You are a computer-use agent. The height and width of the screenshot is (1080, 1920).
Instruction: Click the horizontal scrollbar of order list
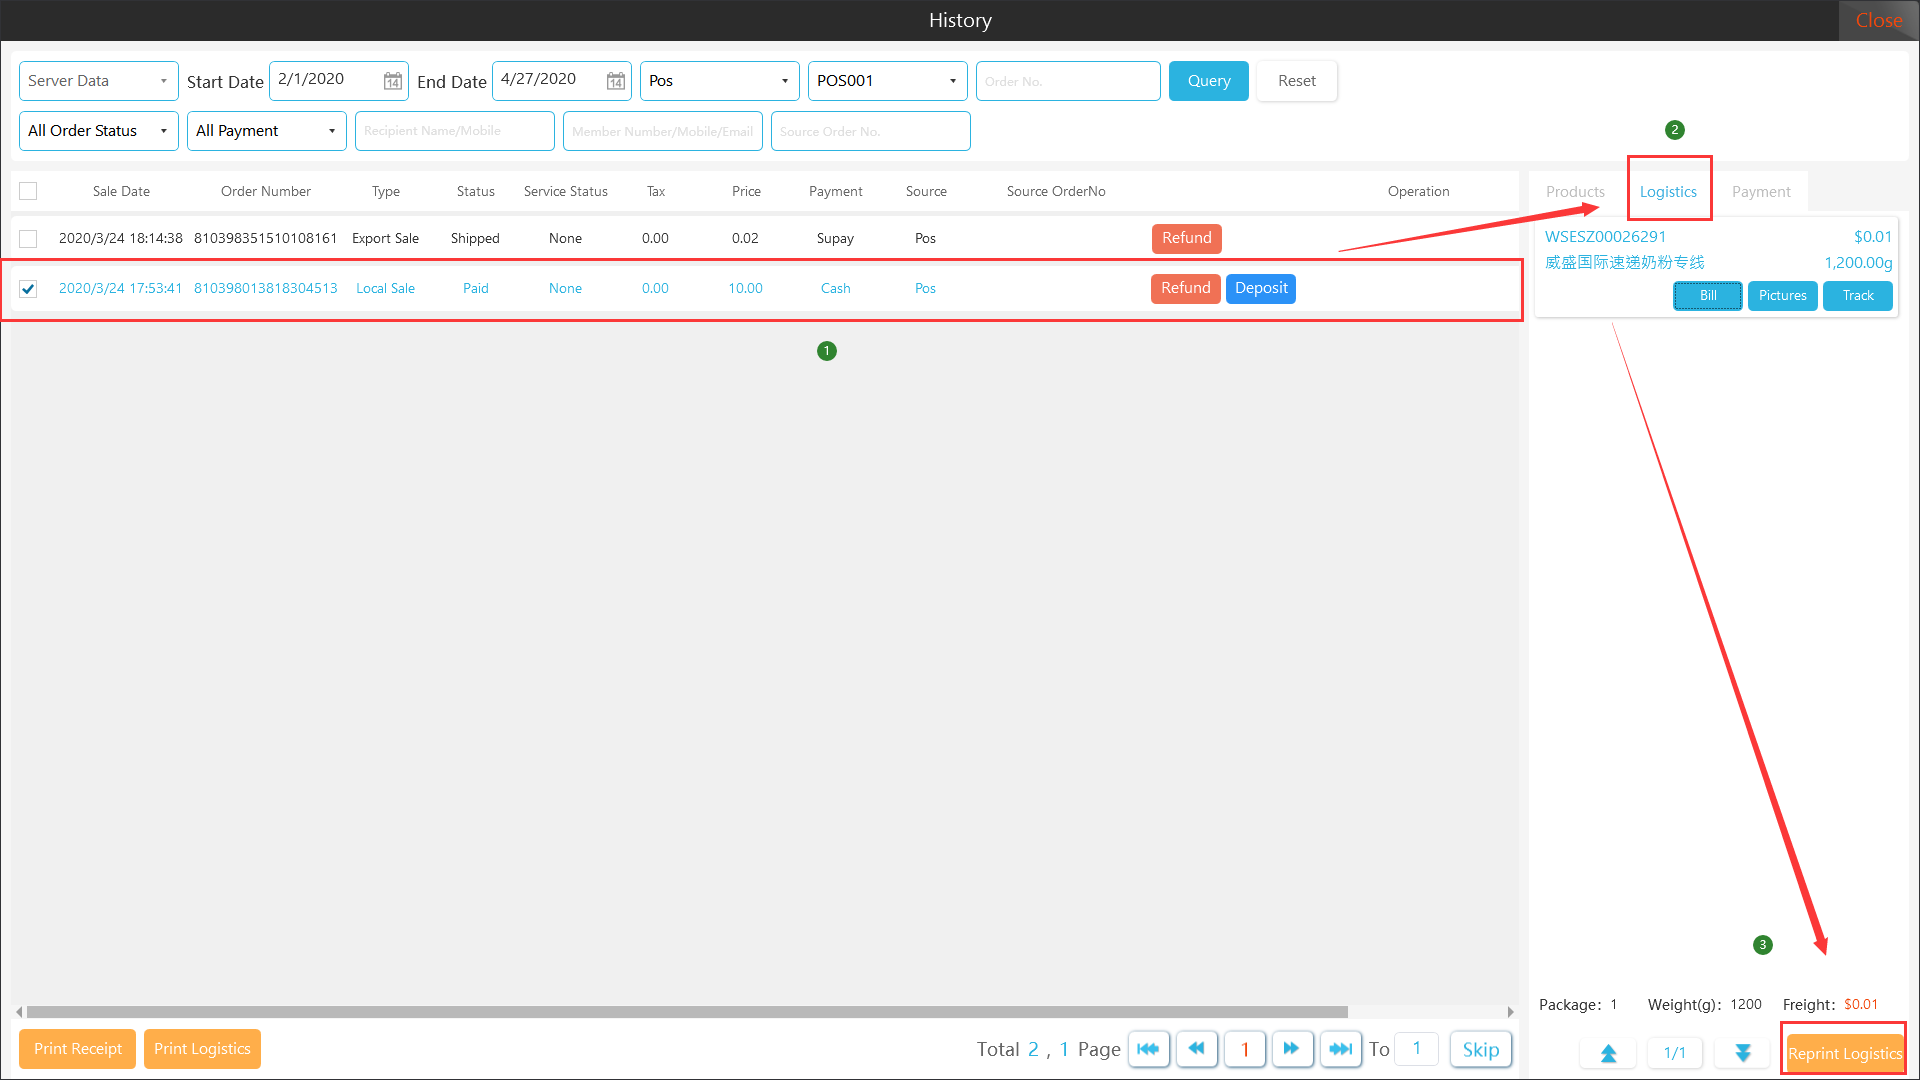pyautogui.click(x=686, y=1012)
